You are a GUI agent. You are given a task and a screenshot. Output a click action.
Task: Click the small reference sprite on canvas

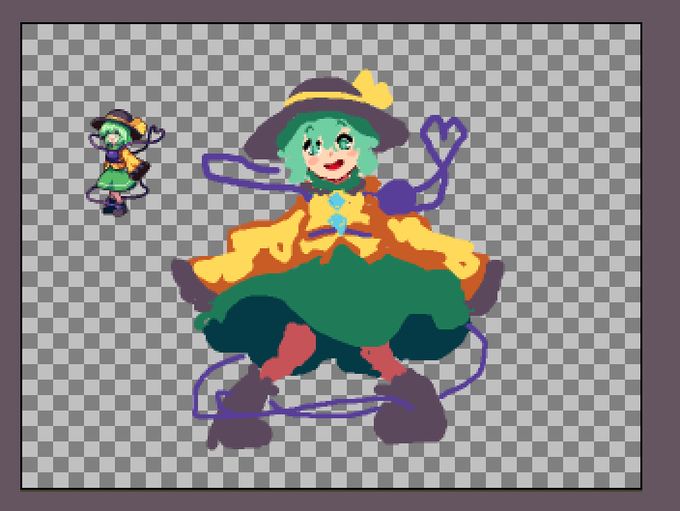point(125,163)
